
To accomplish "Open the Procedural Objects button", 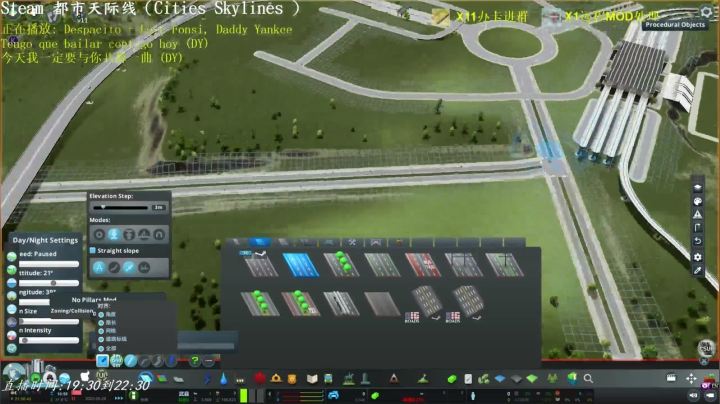I will click(675, 25).
